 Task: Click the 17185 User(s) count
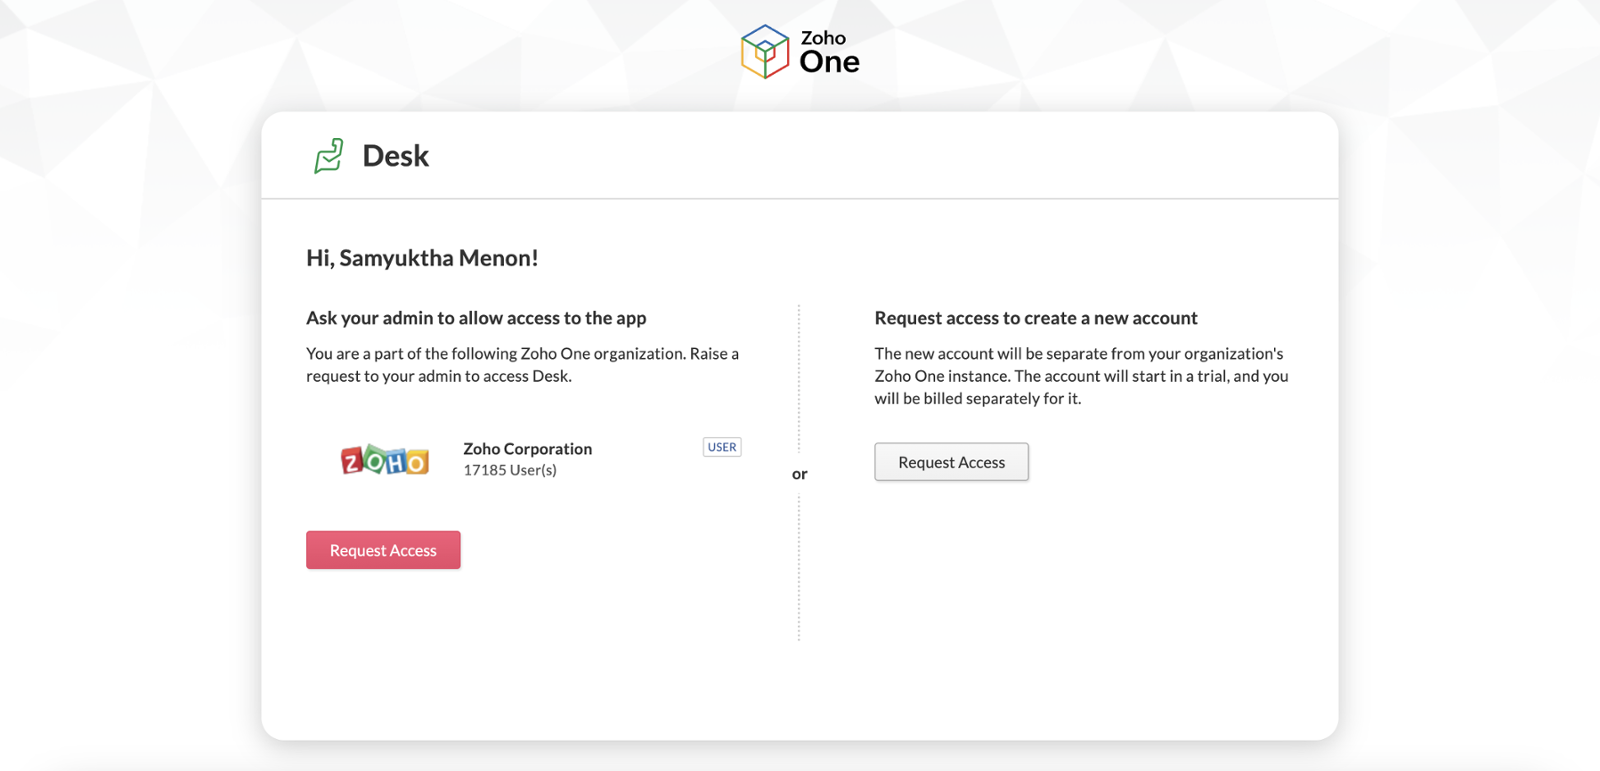pyautogui.click(x=509, y=470)
